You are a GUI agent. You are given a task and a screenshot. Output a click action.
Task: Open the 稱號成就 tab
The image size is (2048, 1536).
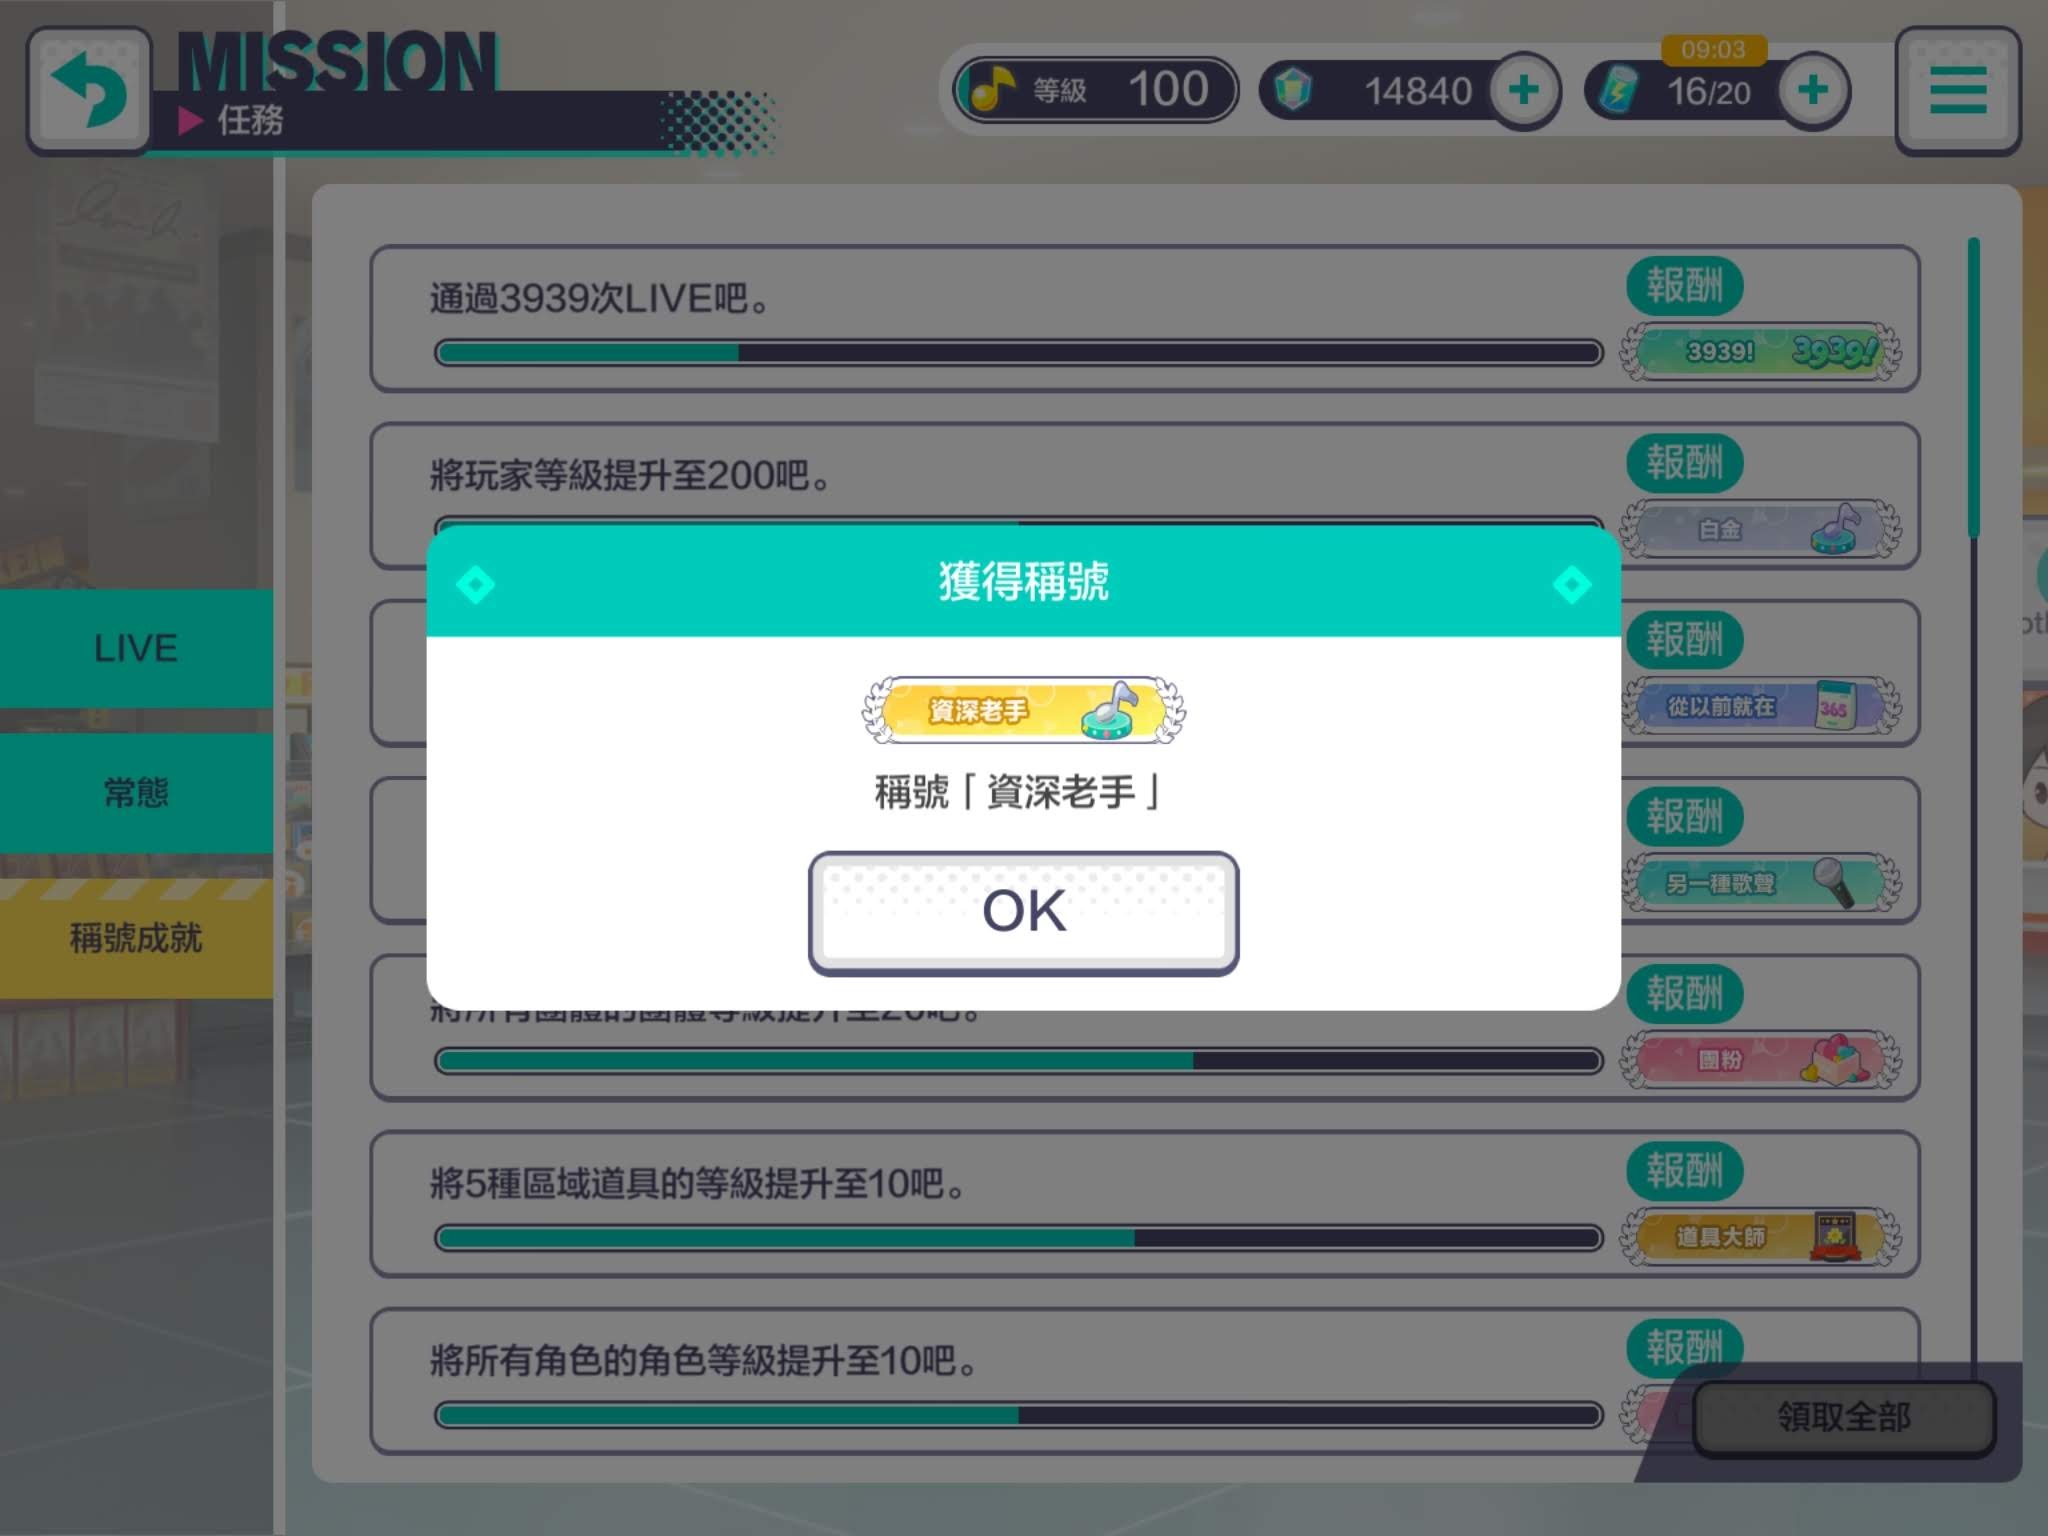pos(136,938)
